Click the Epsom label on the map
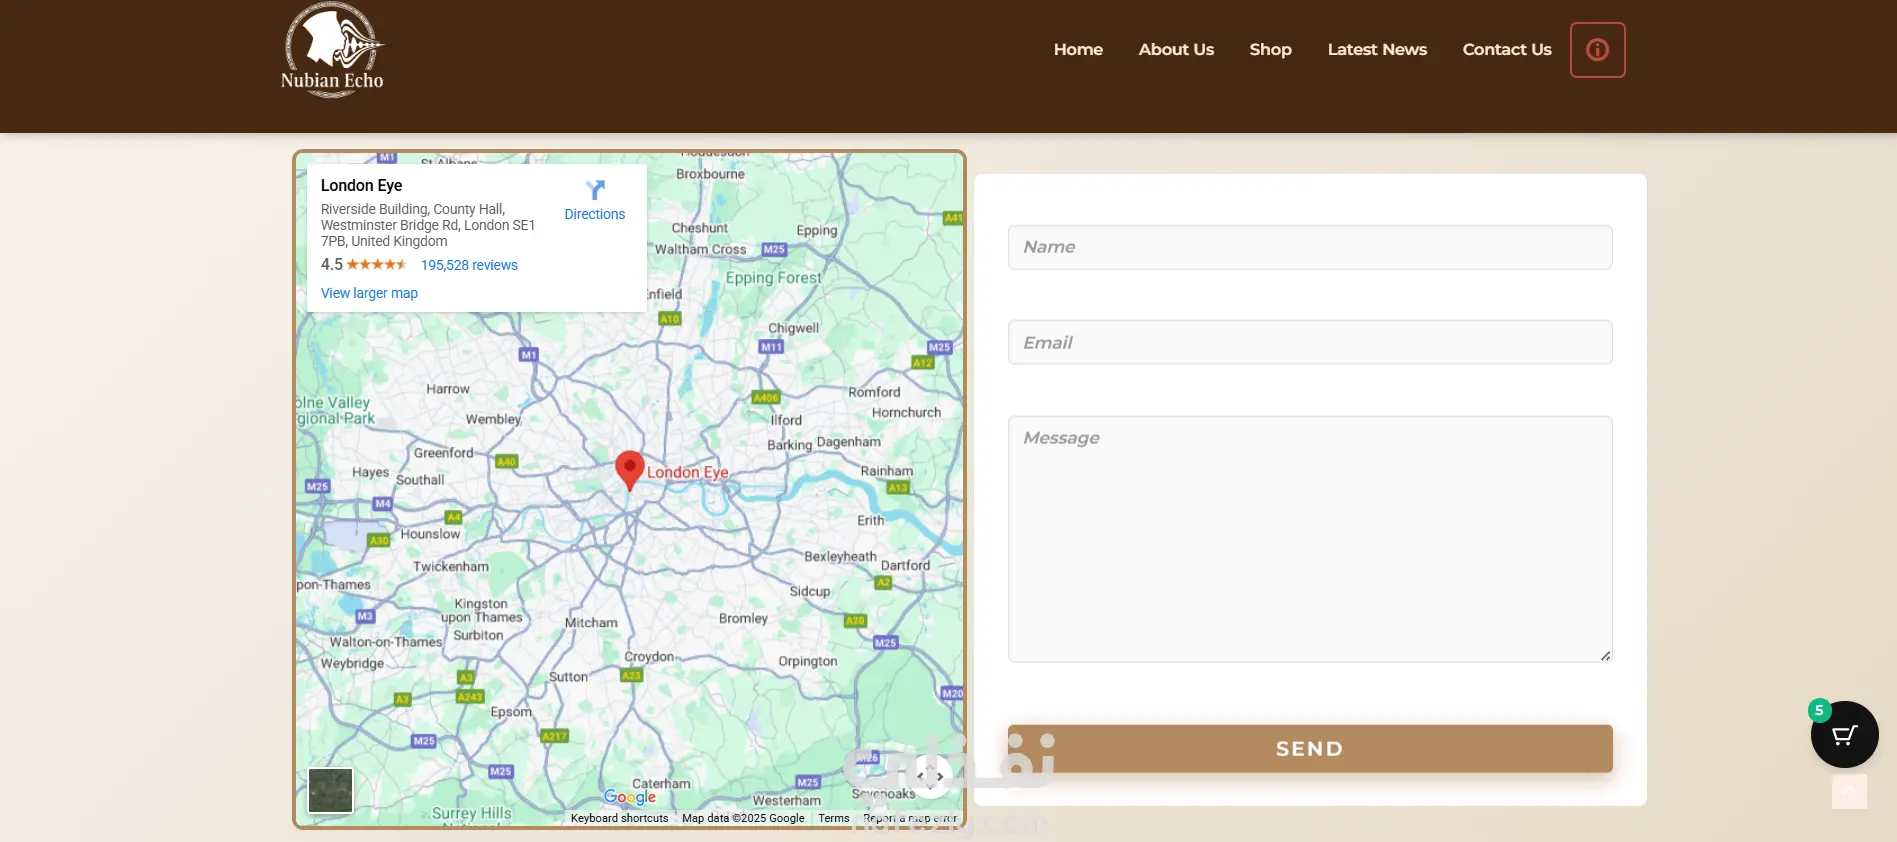This screenshot has width=1897, height=842. pyautogui.click(x=511, y=712)
